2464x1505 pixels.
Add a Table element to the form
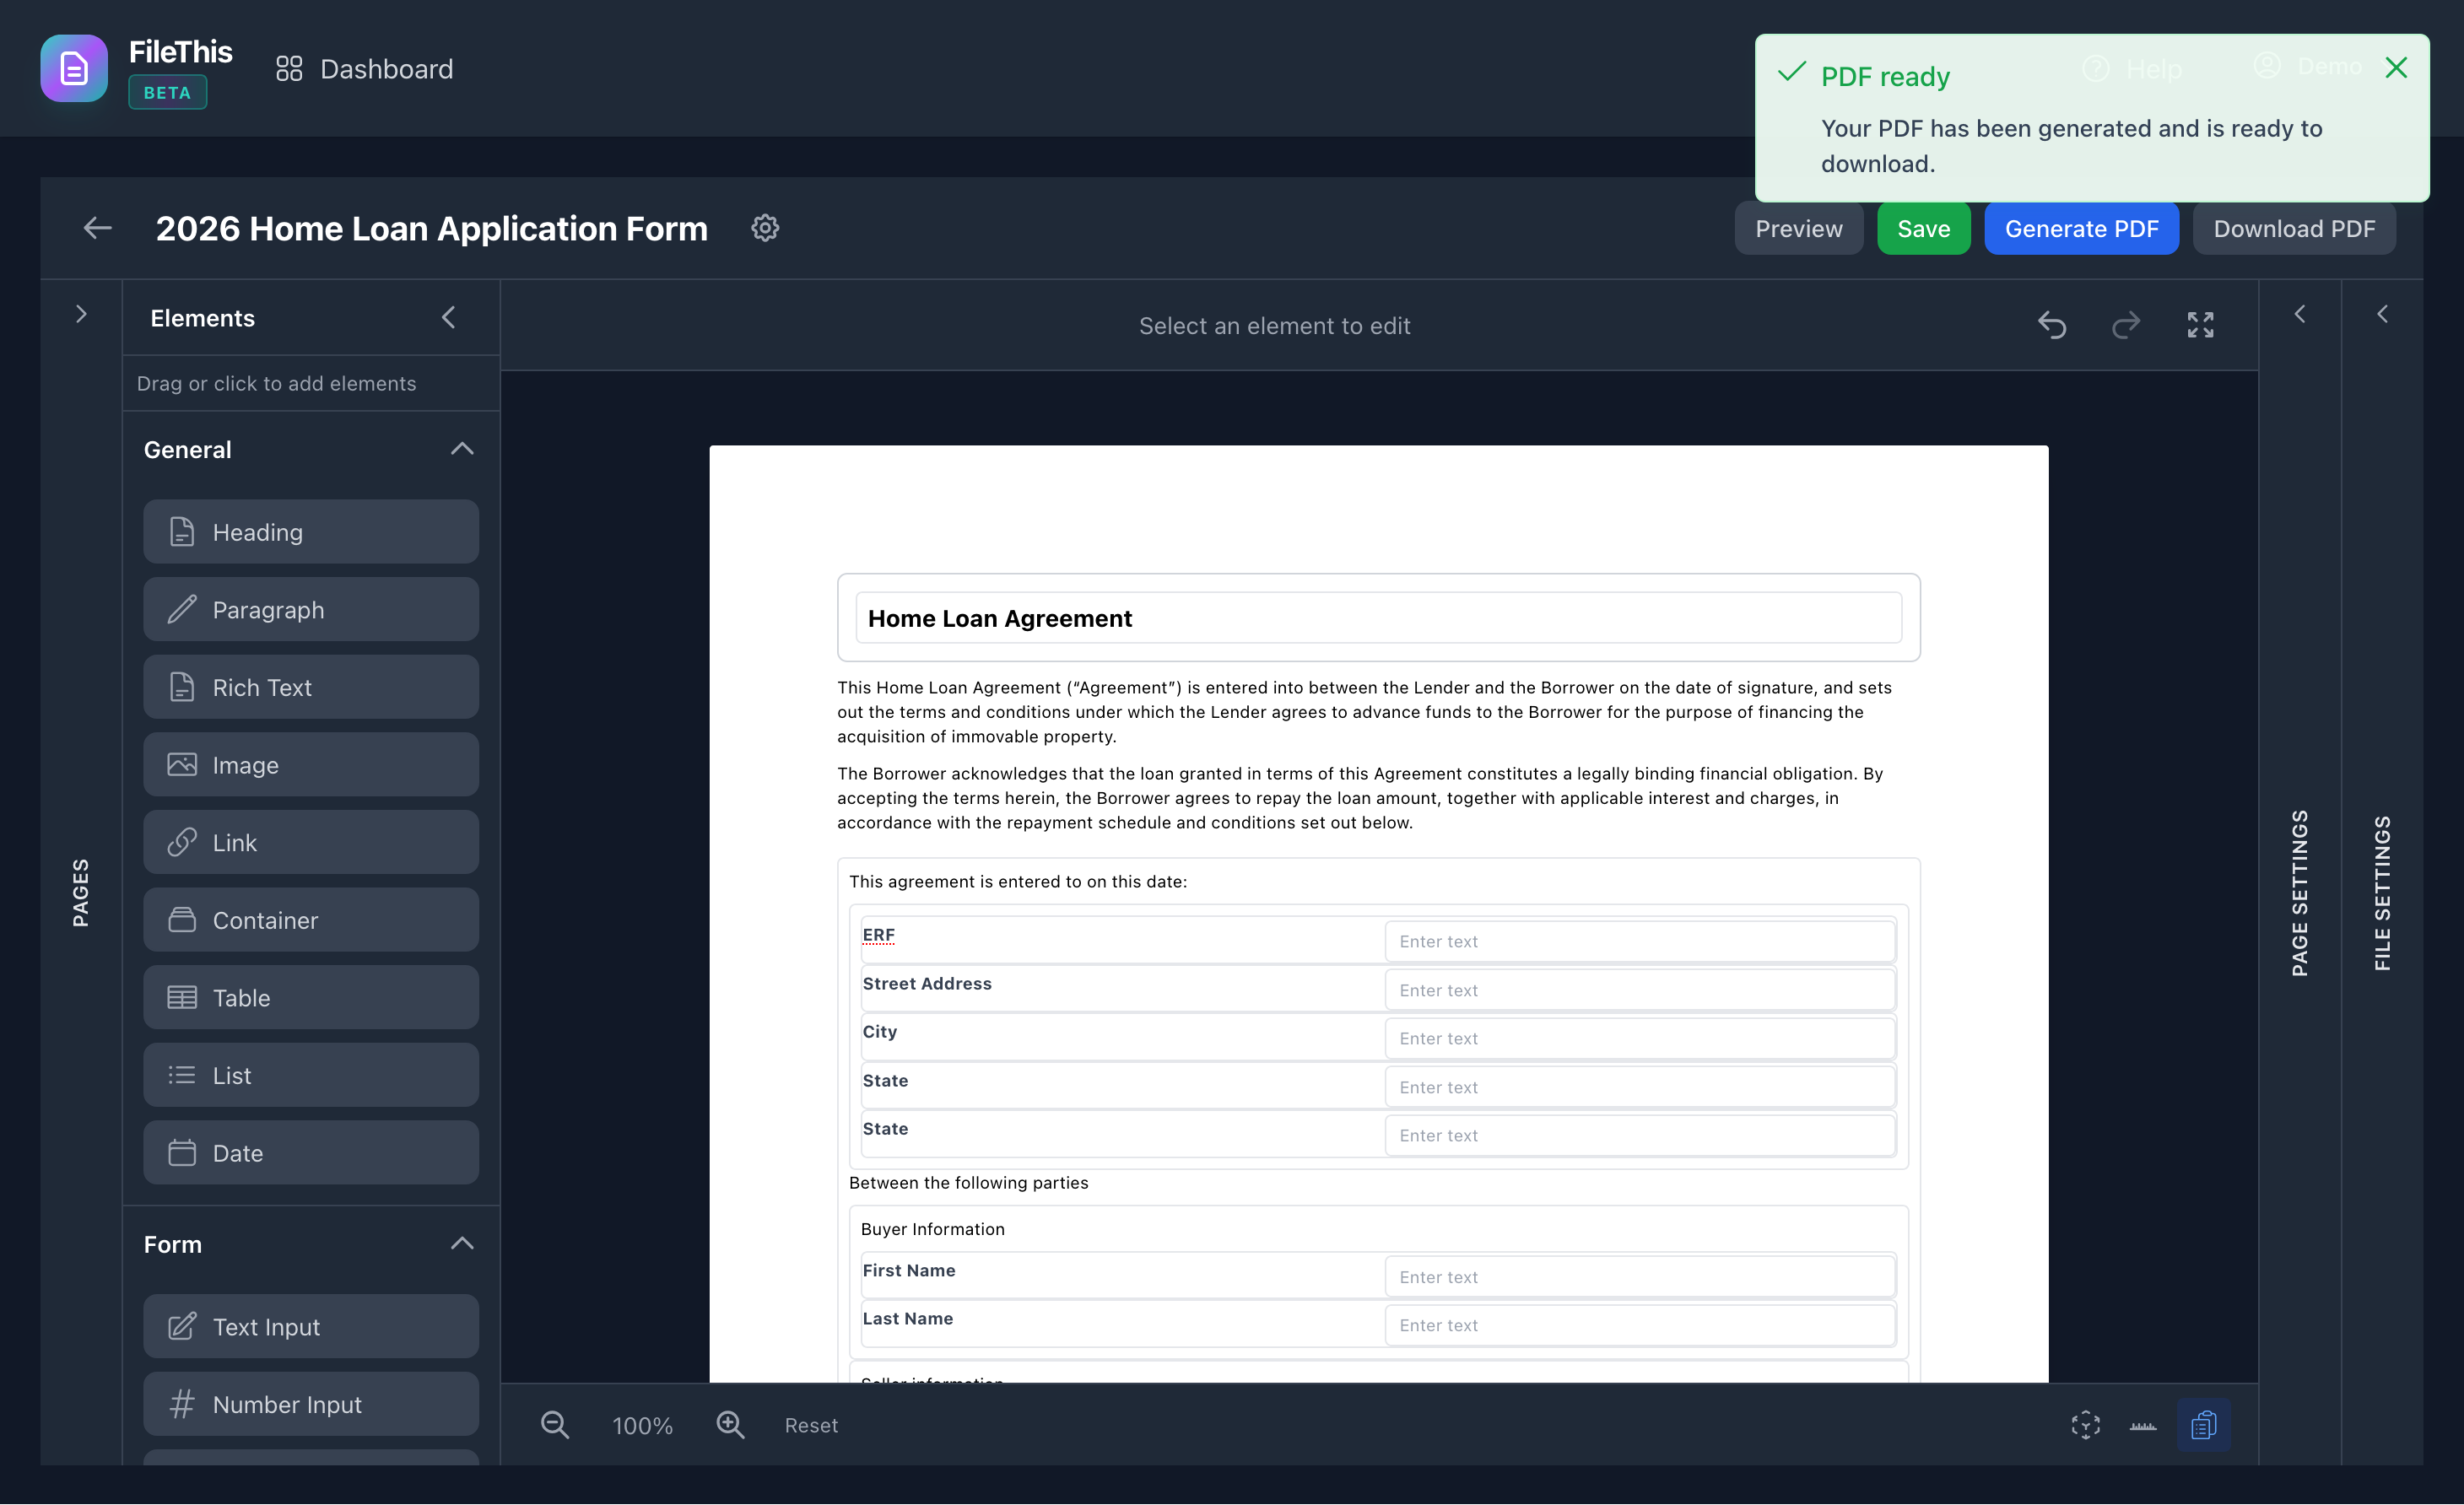pos(311,997)
